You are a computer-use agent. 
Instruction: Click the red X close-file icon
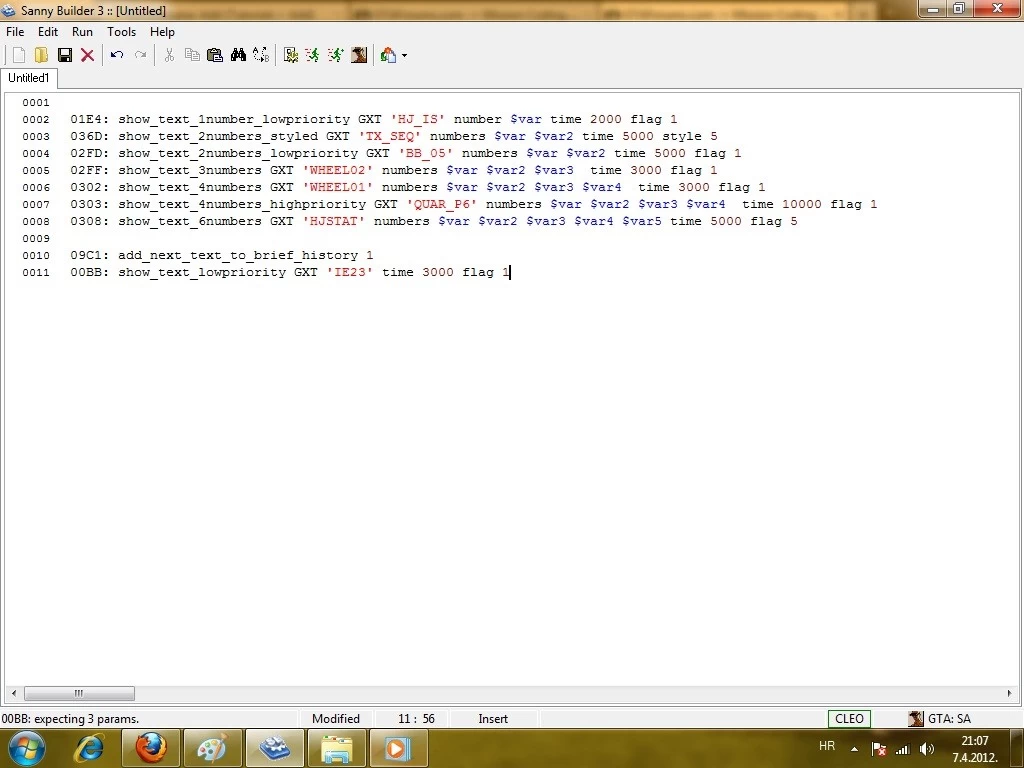88,55
